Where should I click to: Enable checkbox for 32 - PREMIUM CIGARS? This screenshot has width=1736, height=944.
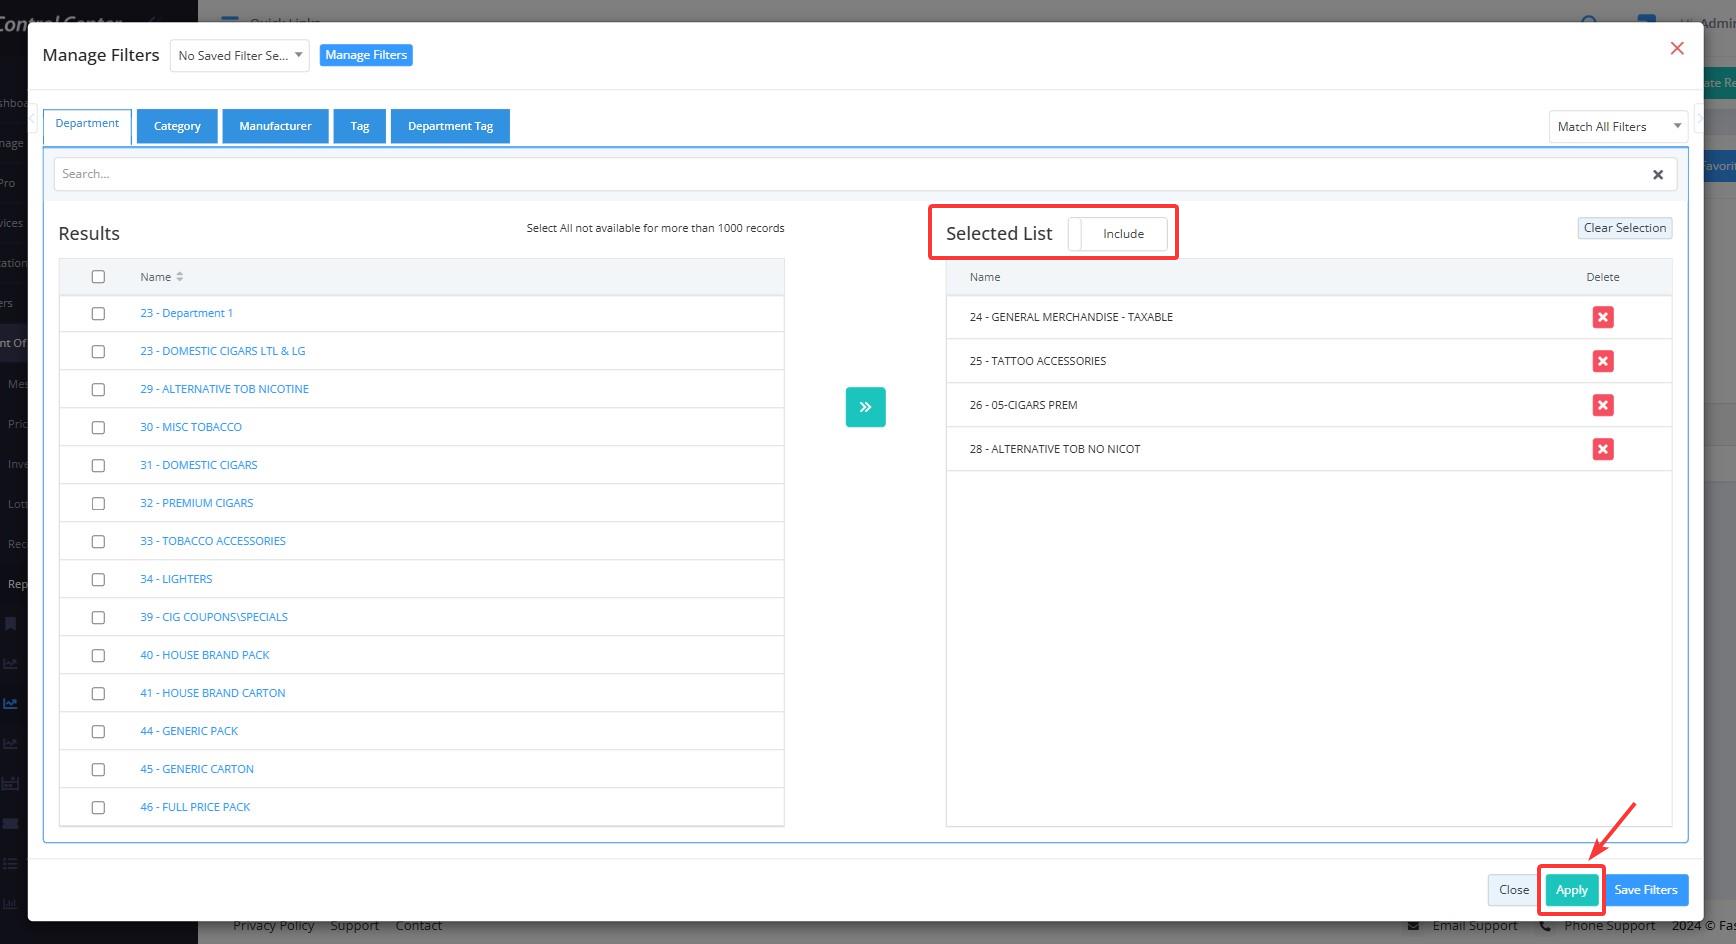[98, 504]
